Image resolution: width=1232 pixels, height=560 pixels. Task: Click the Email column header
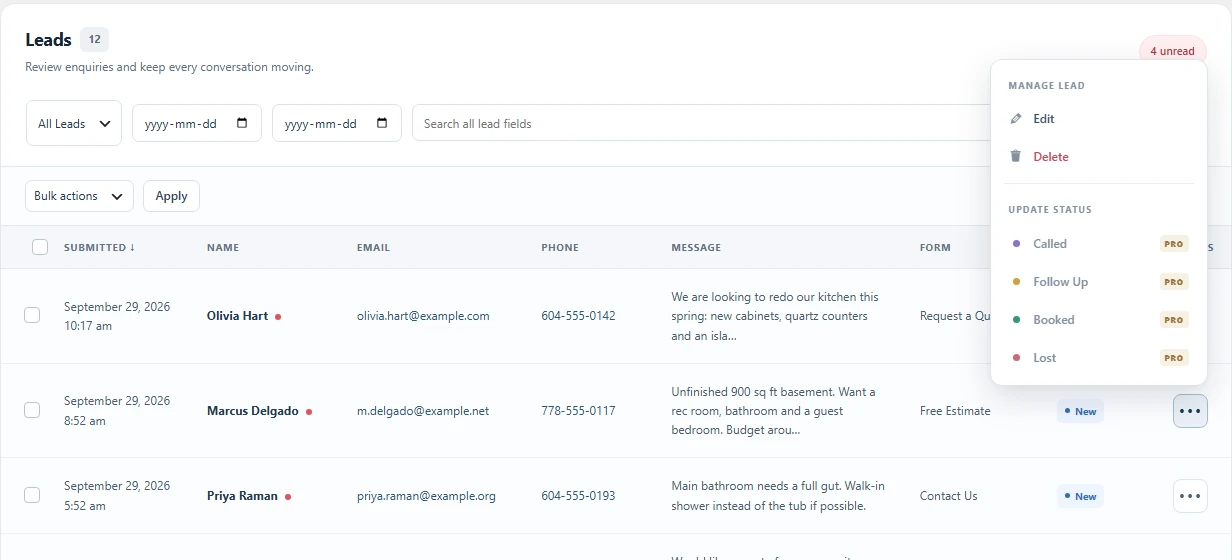pyautogui.click(x=373, y=247)
